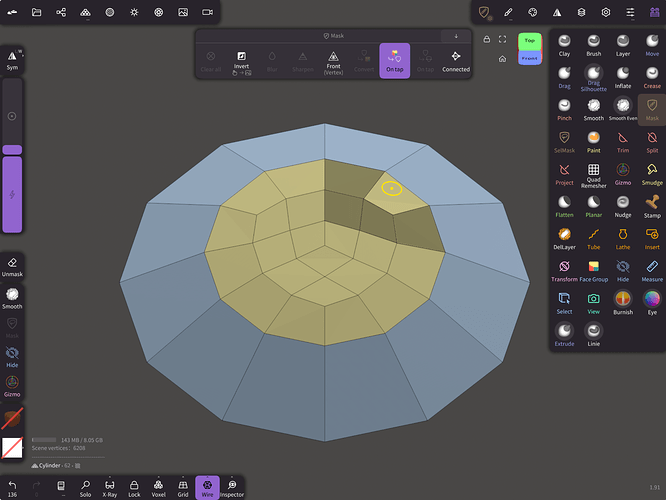Click the radius slider with circle icon

12,116
